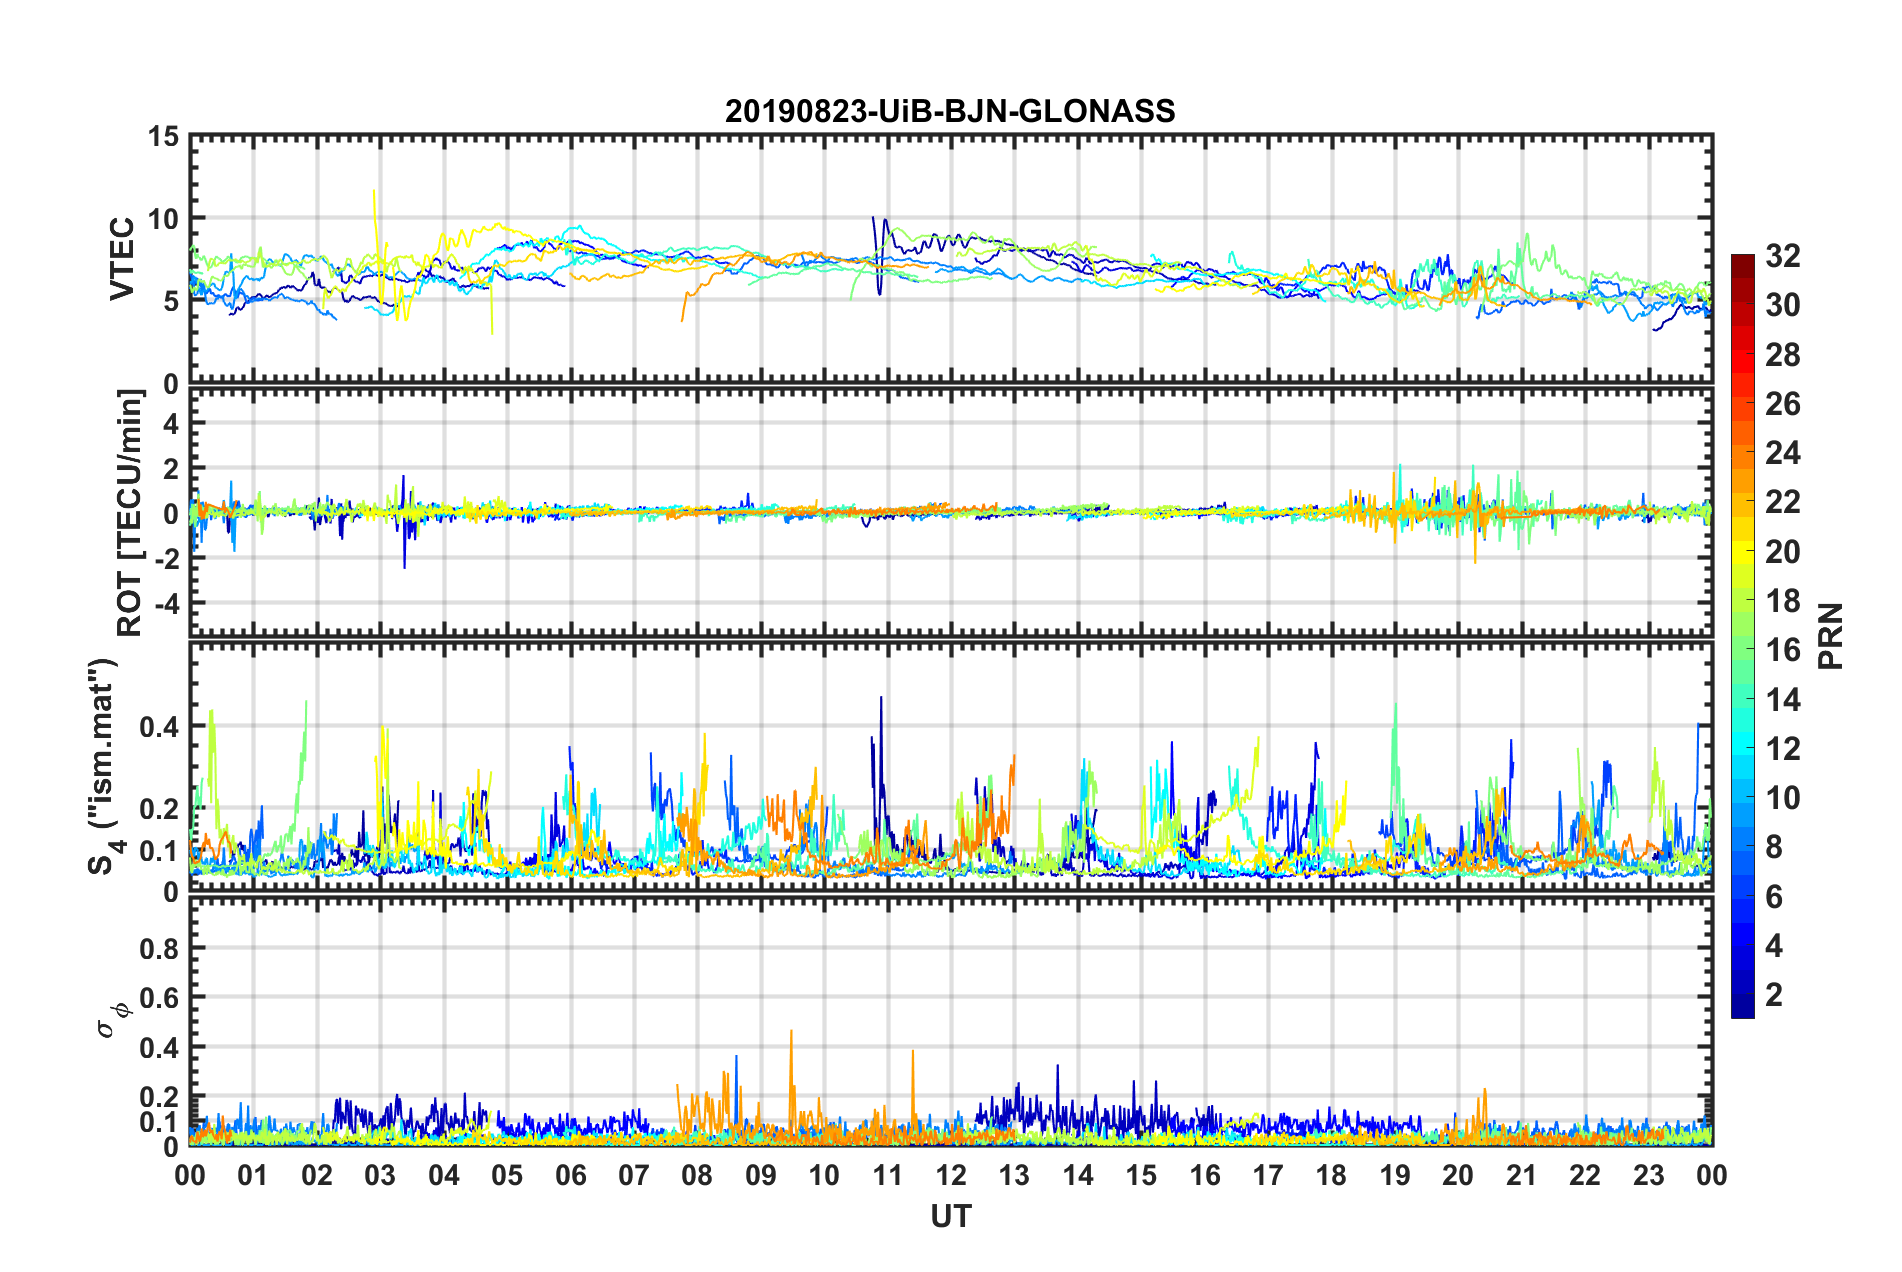Click colorbar tick label 12

coord(1782,749)
